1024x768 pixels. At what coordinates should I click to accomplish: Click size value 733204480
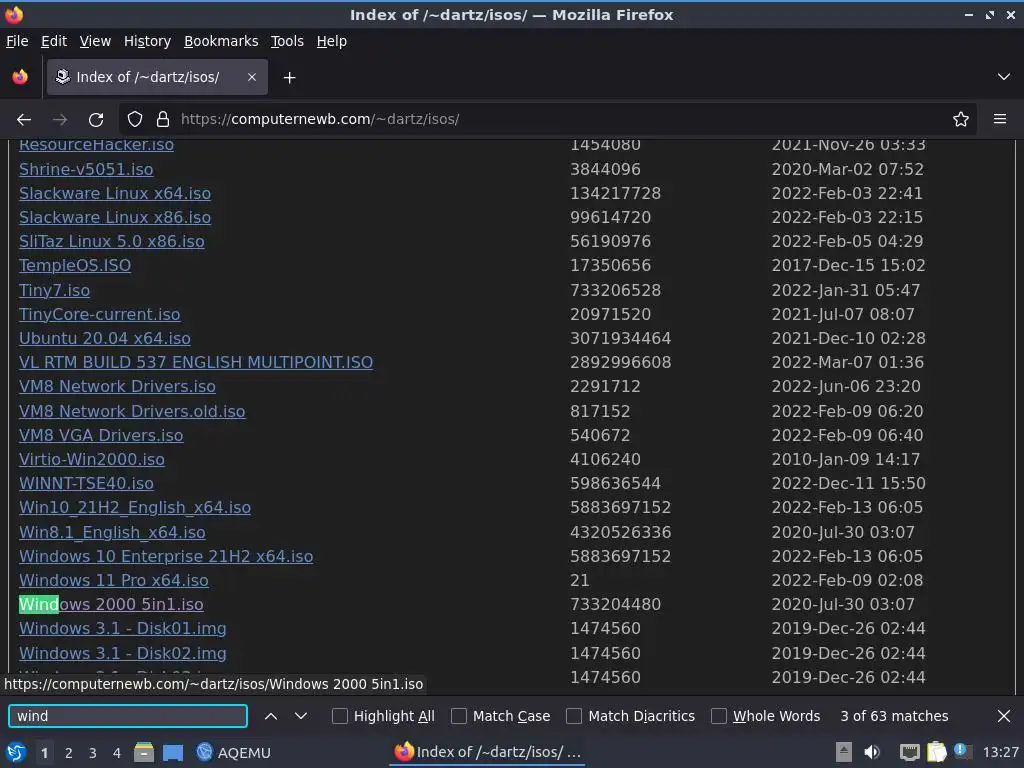[615, 604]
